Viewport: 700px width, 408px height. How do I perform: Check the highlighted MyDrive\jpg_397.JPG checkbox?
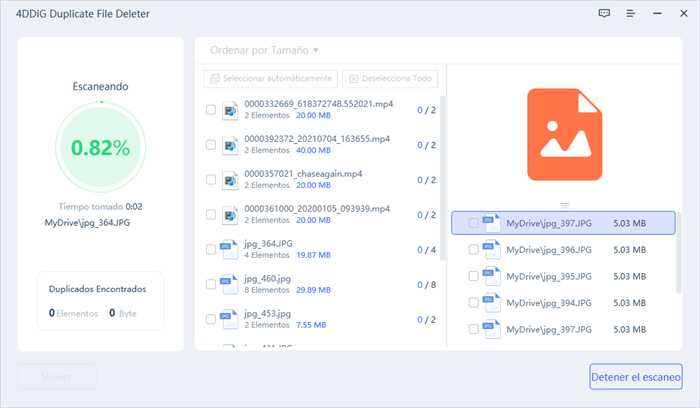(x=473, y=223)
